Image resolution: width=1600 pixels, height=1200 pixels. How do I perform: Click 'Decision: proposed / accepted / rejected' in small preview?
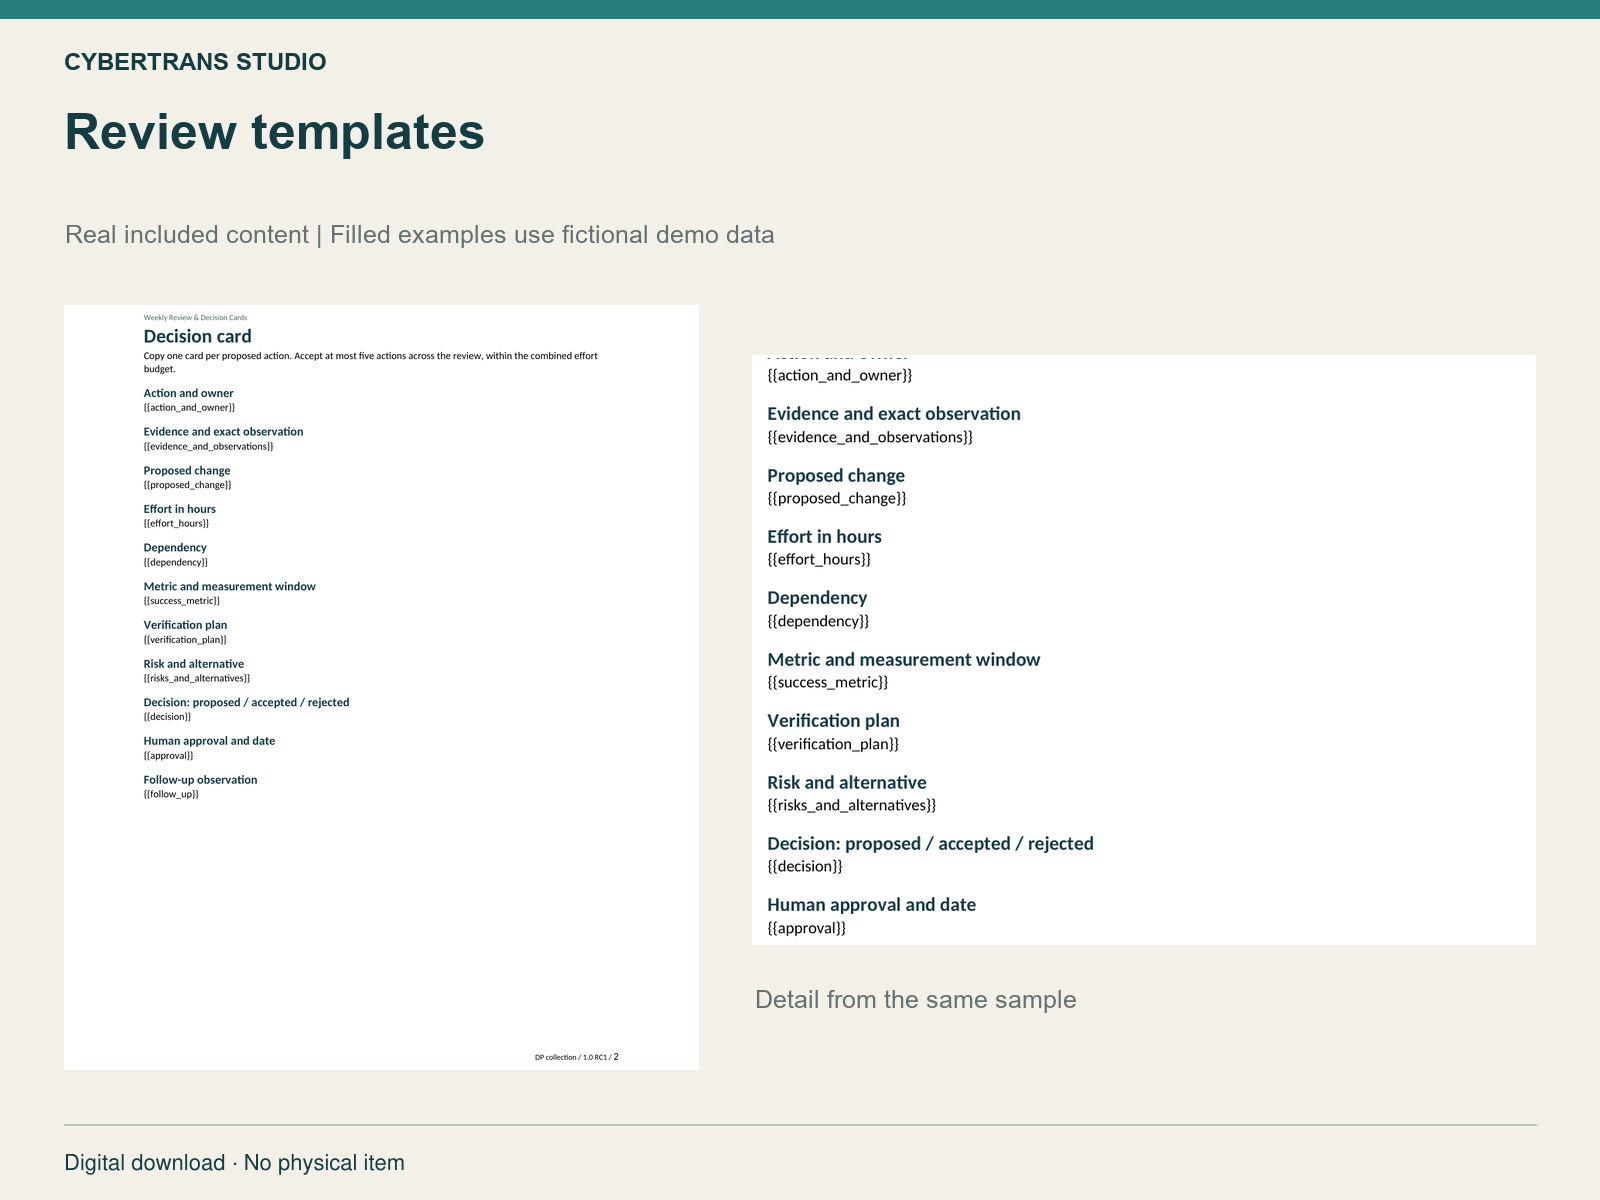(246, 703)
